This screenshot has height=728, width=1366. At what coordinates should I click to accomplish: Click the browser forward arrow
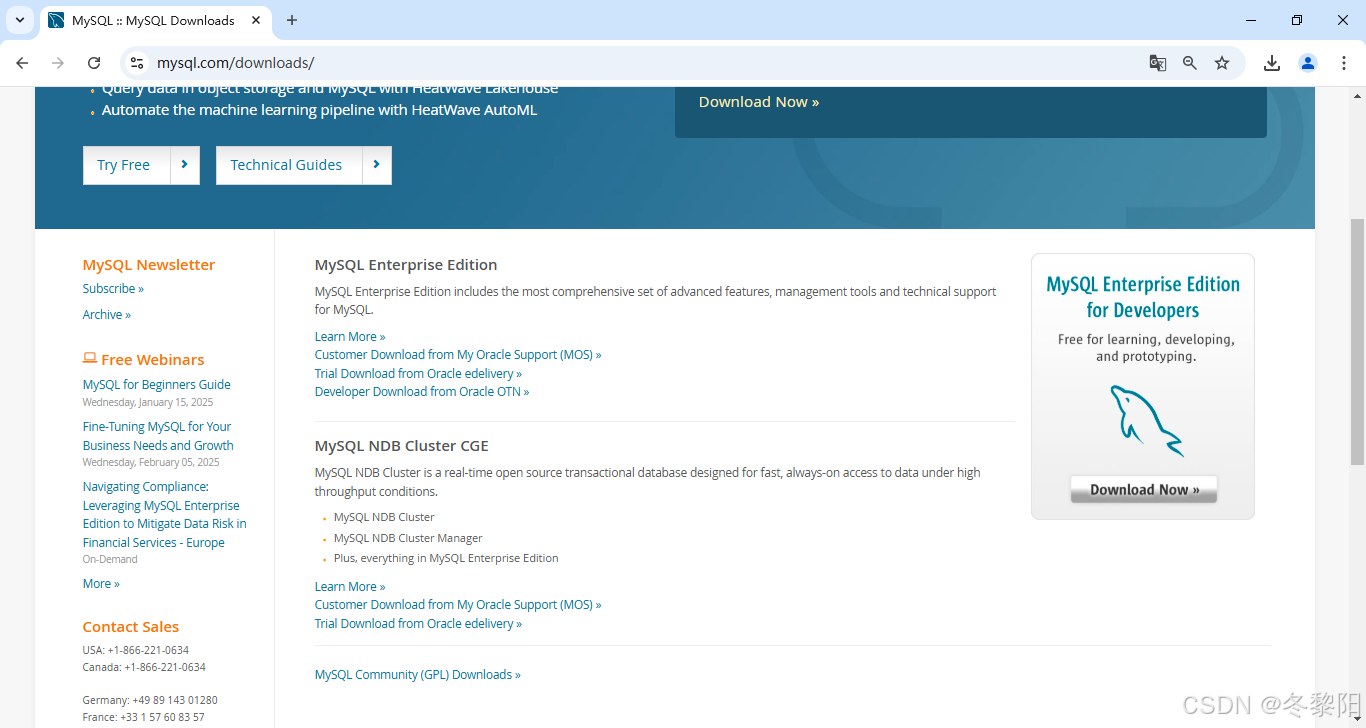(x=58, y=63)
